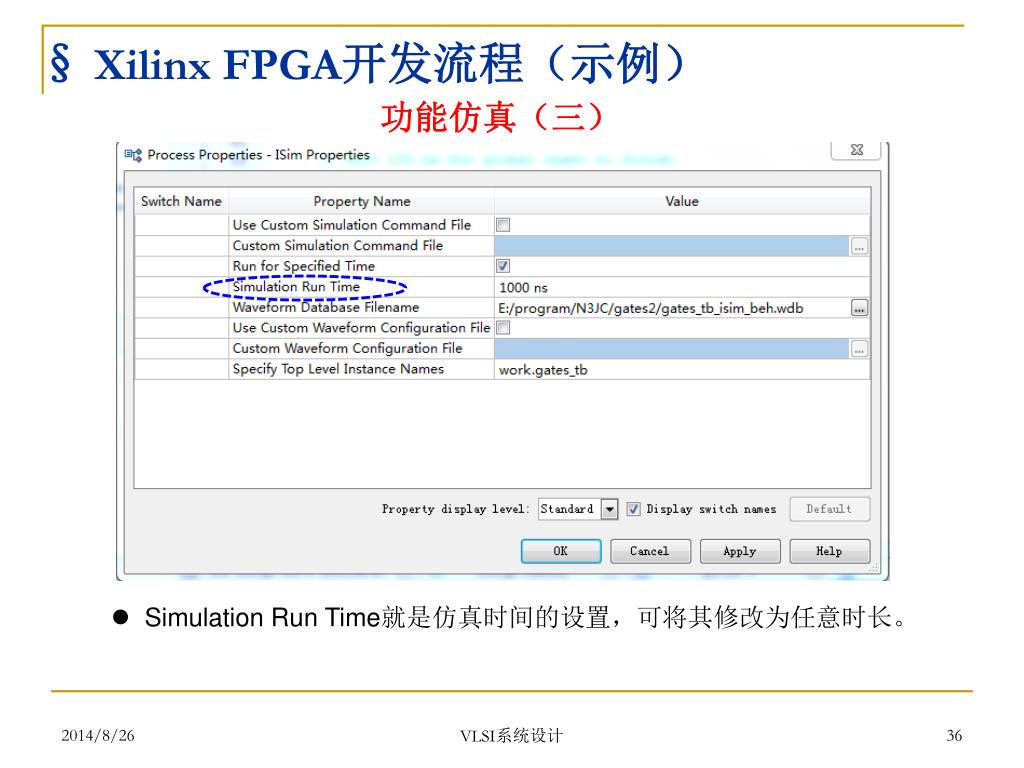Click the Value column header
Viewport: 1024px width, 768px height.
pyautogui.click(x=682, y=201)
